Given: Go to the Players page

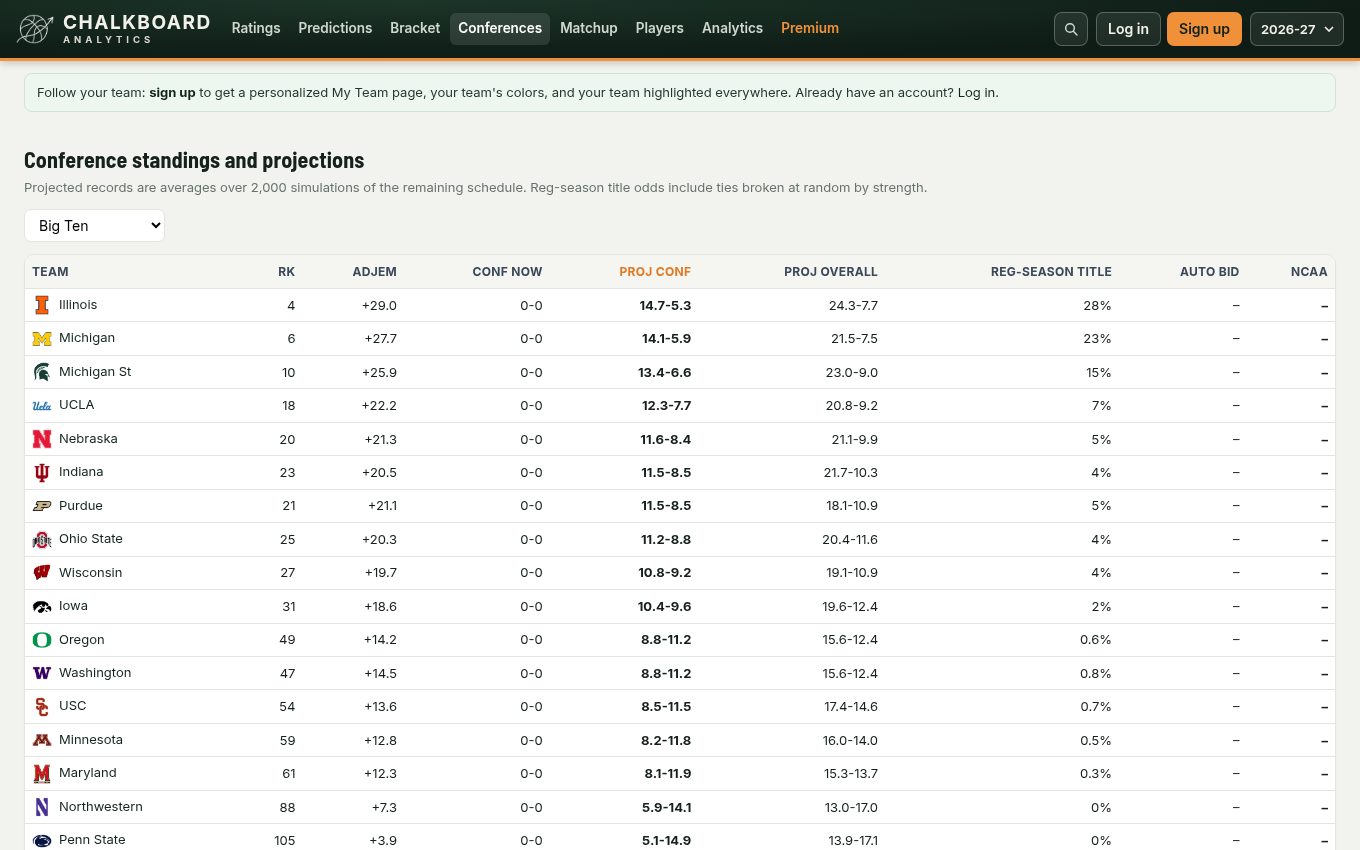Looking at the screenshot, I should pos(660,28).
